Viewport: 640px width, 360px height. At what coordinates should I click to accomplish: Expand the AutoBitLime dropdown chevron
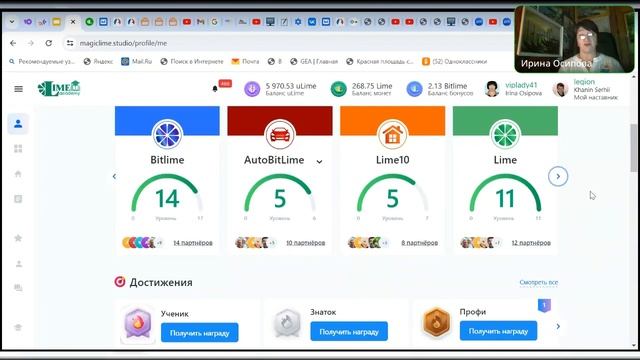(x=319, y=162)
